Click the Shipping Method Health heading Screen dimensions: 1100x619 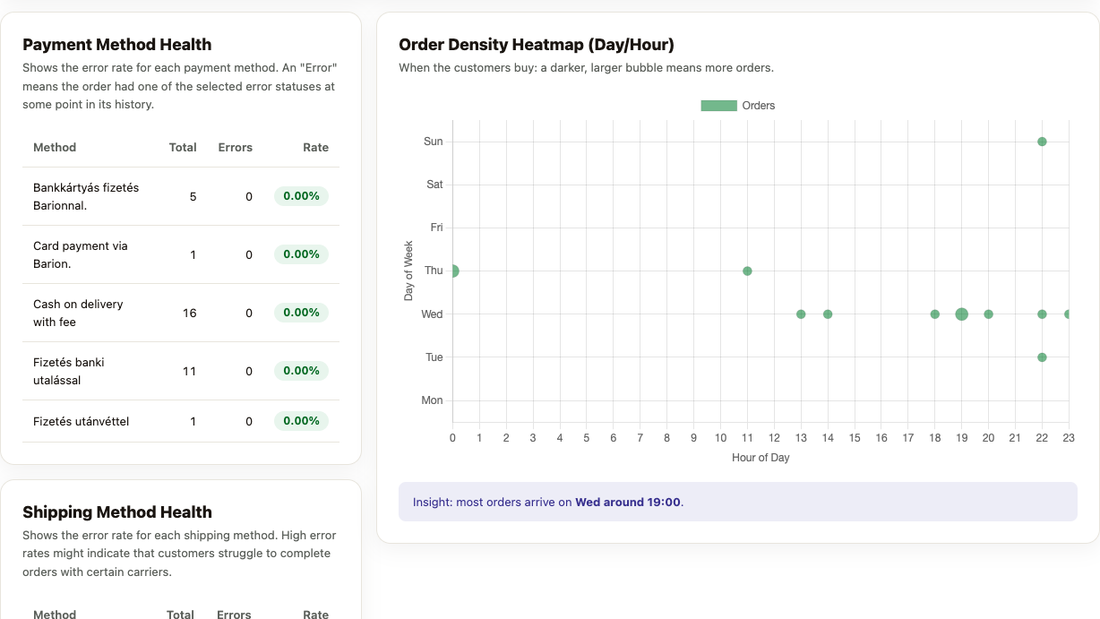click(x=116, y=512)
